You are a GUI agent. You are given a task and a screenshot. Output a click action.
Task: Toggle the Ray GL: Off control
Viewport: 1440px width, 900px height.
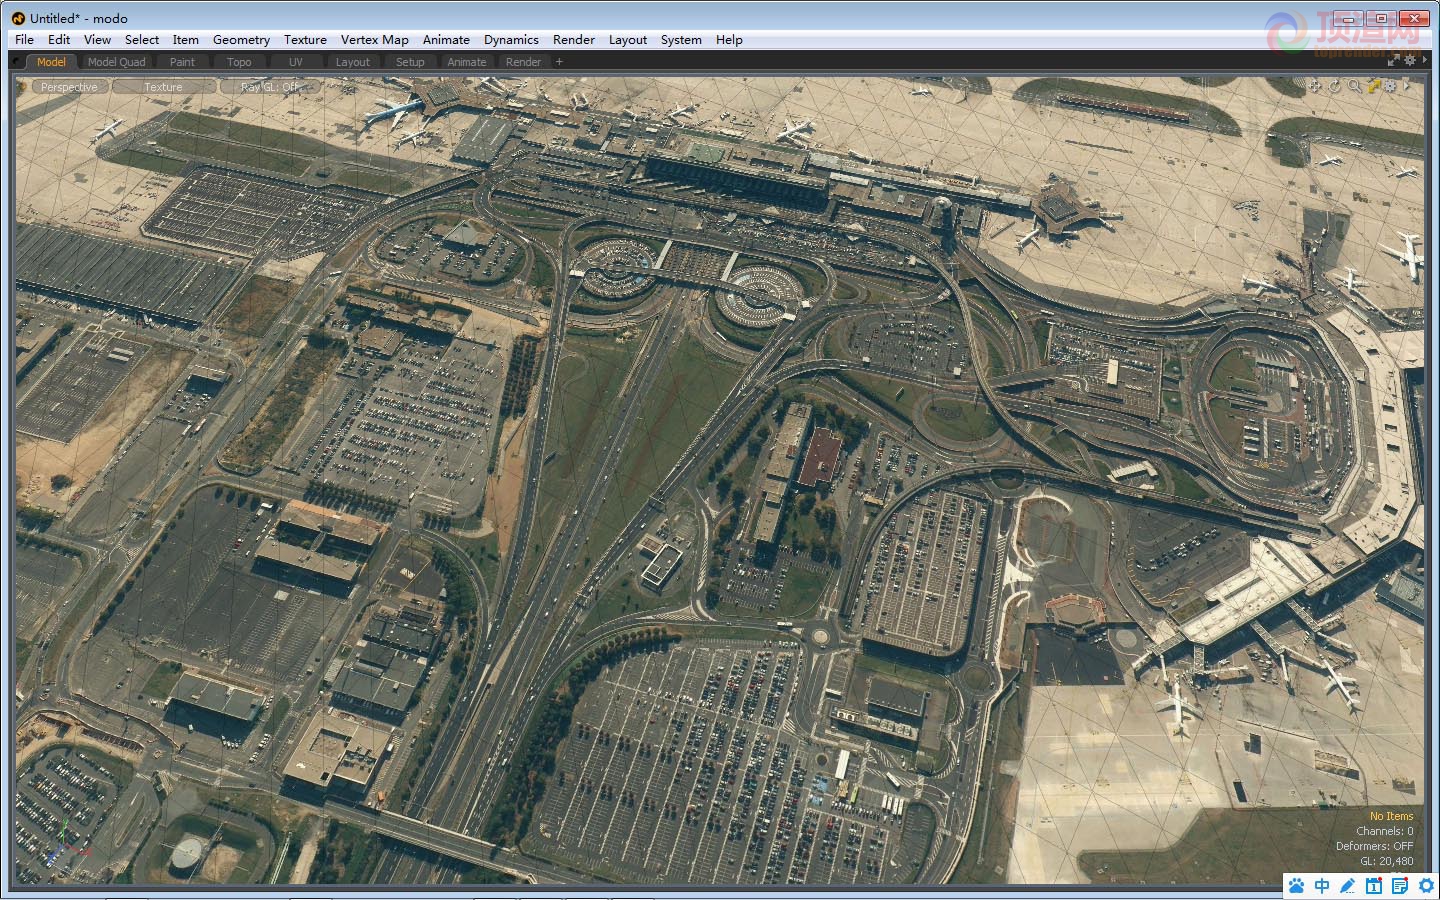pos(268,87)
